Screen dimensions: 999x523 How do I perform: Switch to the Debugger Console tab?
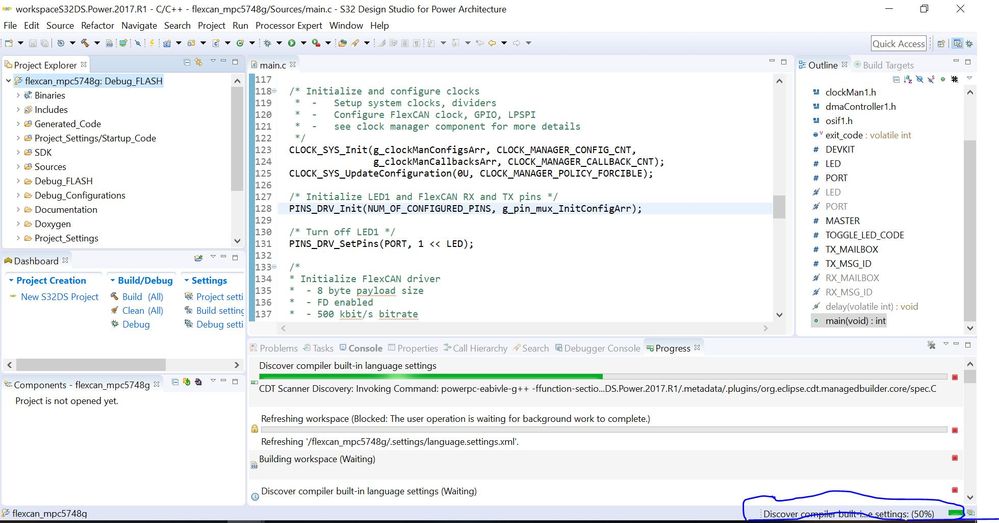pos(597,348)
